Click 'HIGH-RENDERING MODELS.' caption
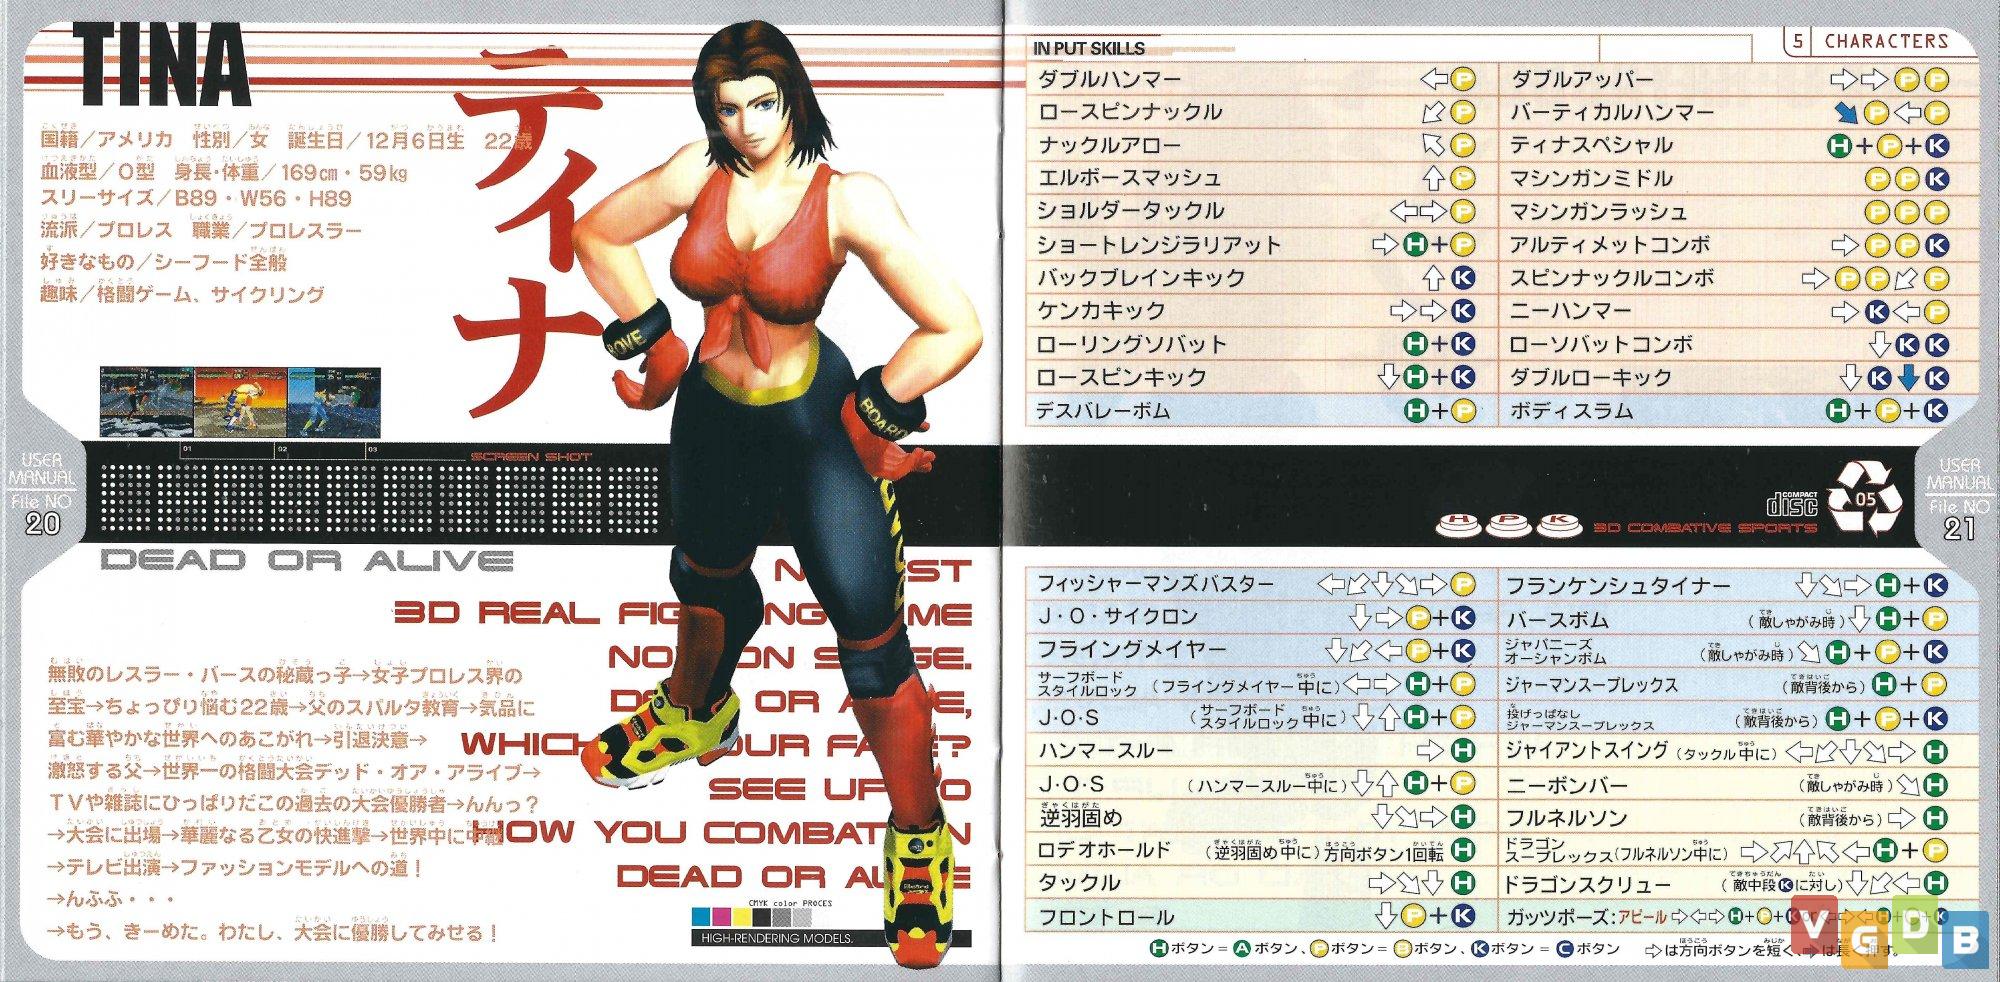 (776, 938)
